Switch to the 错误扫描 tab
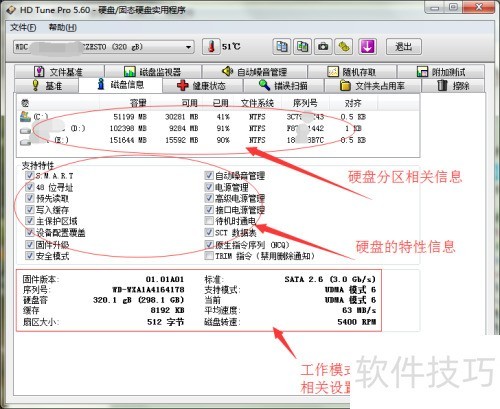This screenshot has width=500, height=409. pos(284,86)
